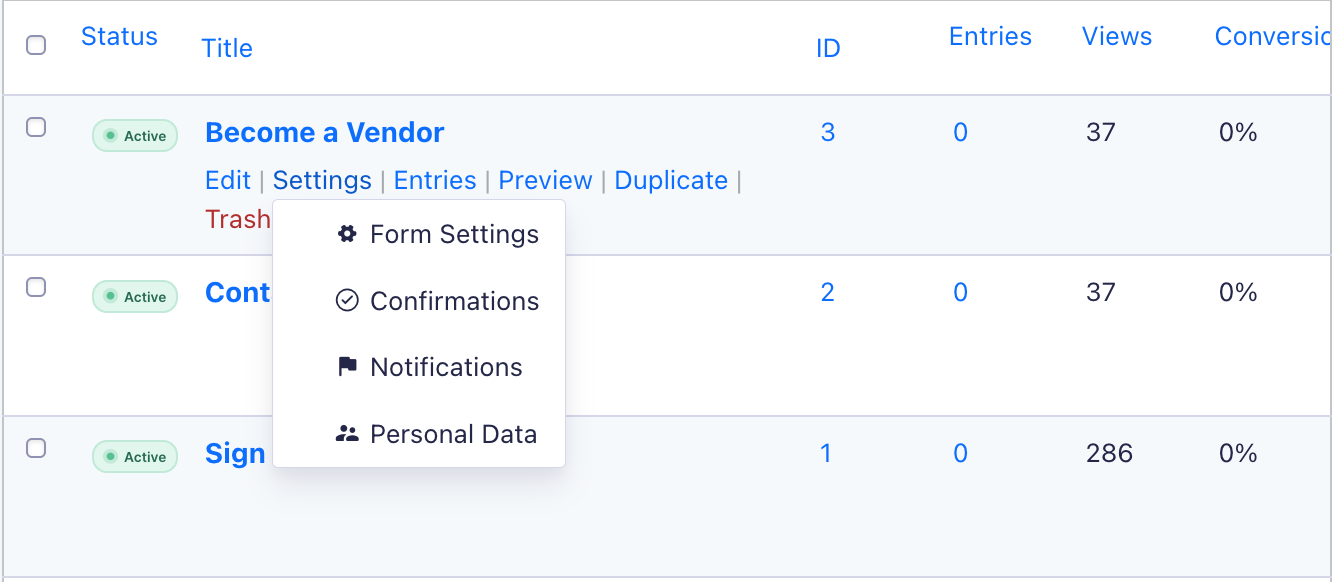
Task: Select the Become a Vendor row checkbox
Action: [36, 127]
